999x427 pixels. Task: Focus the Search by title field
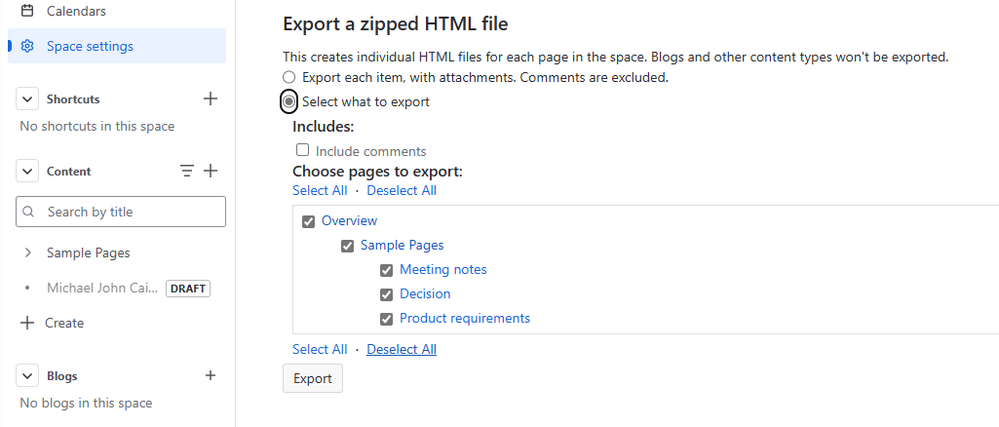pyautogui.click(x=121, y=212)
